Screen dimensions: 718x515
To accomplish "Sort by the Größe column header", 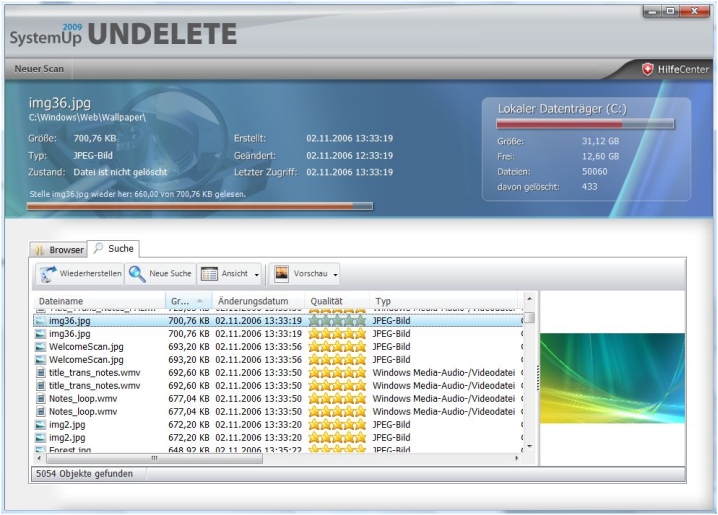I will point(187,301).
